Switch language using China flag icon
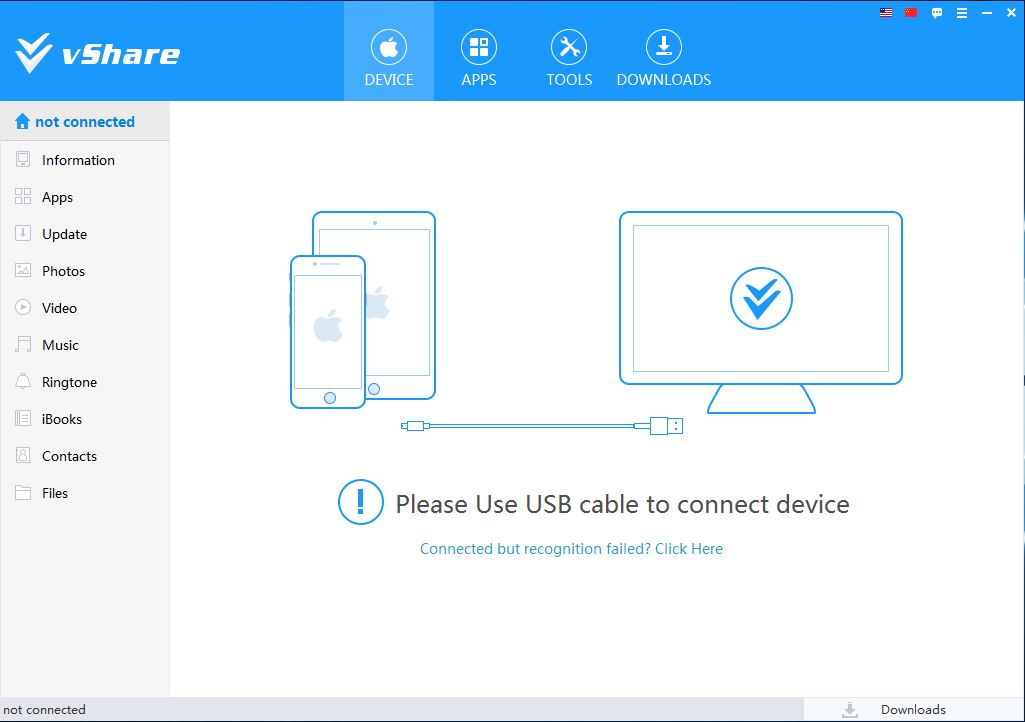The height and width of the screenshot is (722, 1025). [911, 12]
